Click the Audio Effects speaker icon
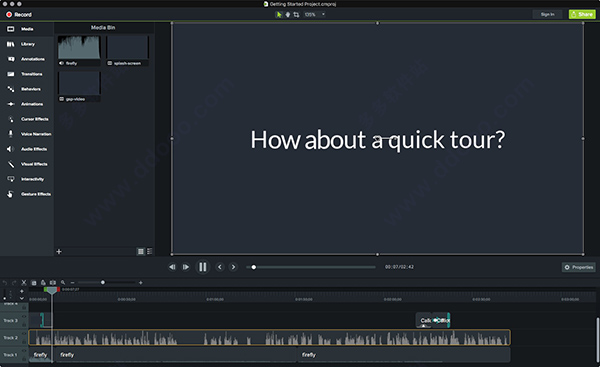This screenshot has width=600, height=367. tap(10, 149)
